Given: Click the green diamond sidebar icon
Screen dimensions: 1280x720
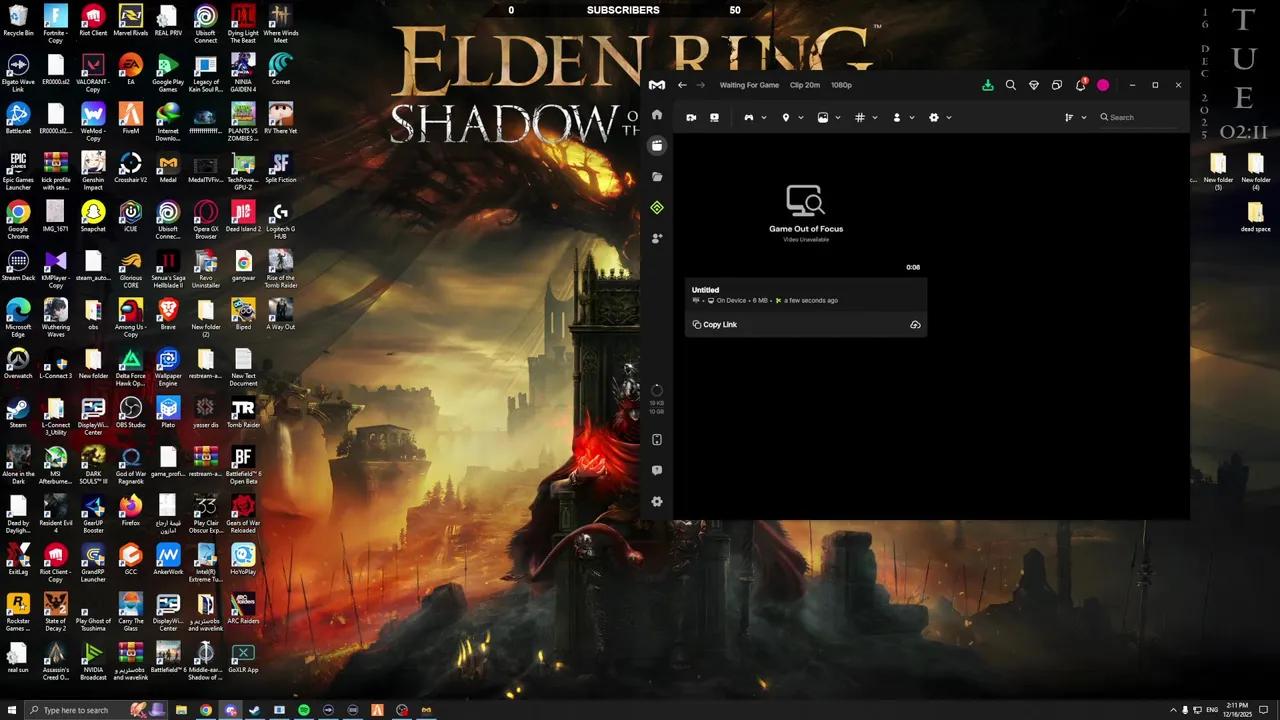Looking at the screenshot, I should [x=657, y=208].
